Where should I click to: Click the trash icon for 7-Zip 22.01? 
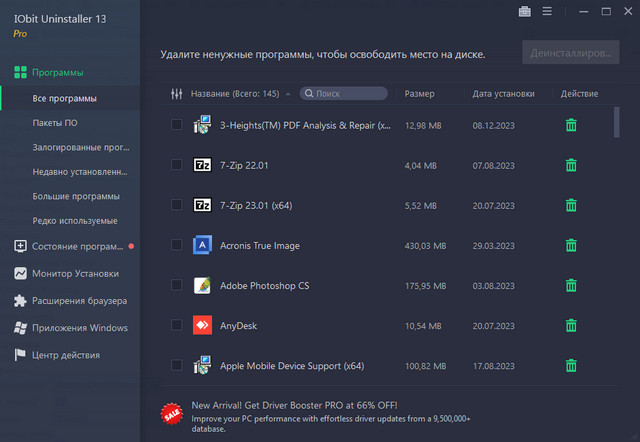[x=571, y=165]
